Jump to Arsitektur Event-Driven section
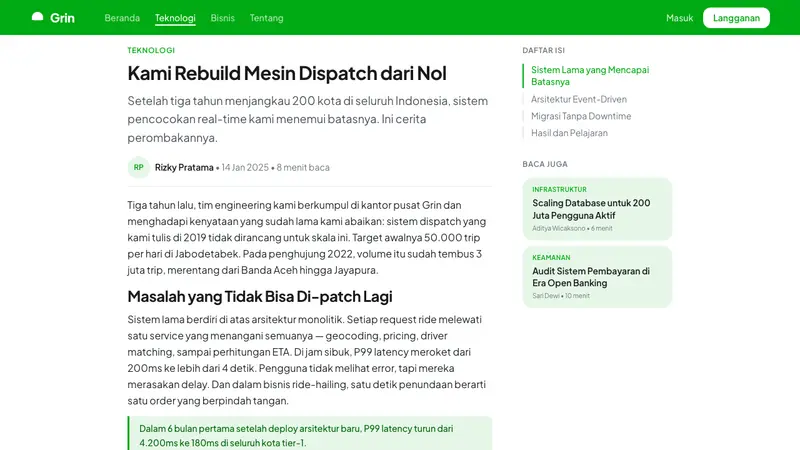Viewport: 800px width, 450px height. (579, 99)
